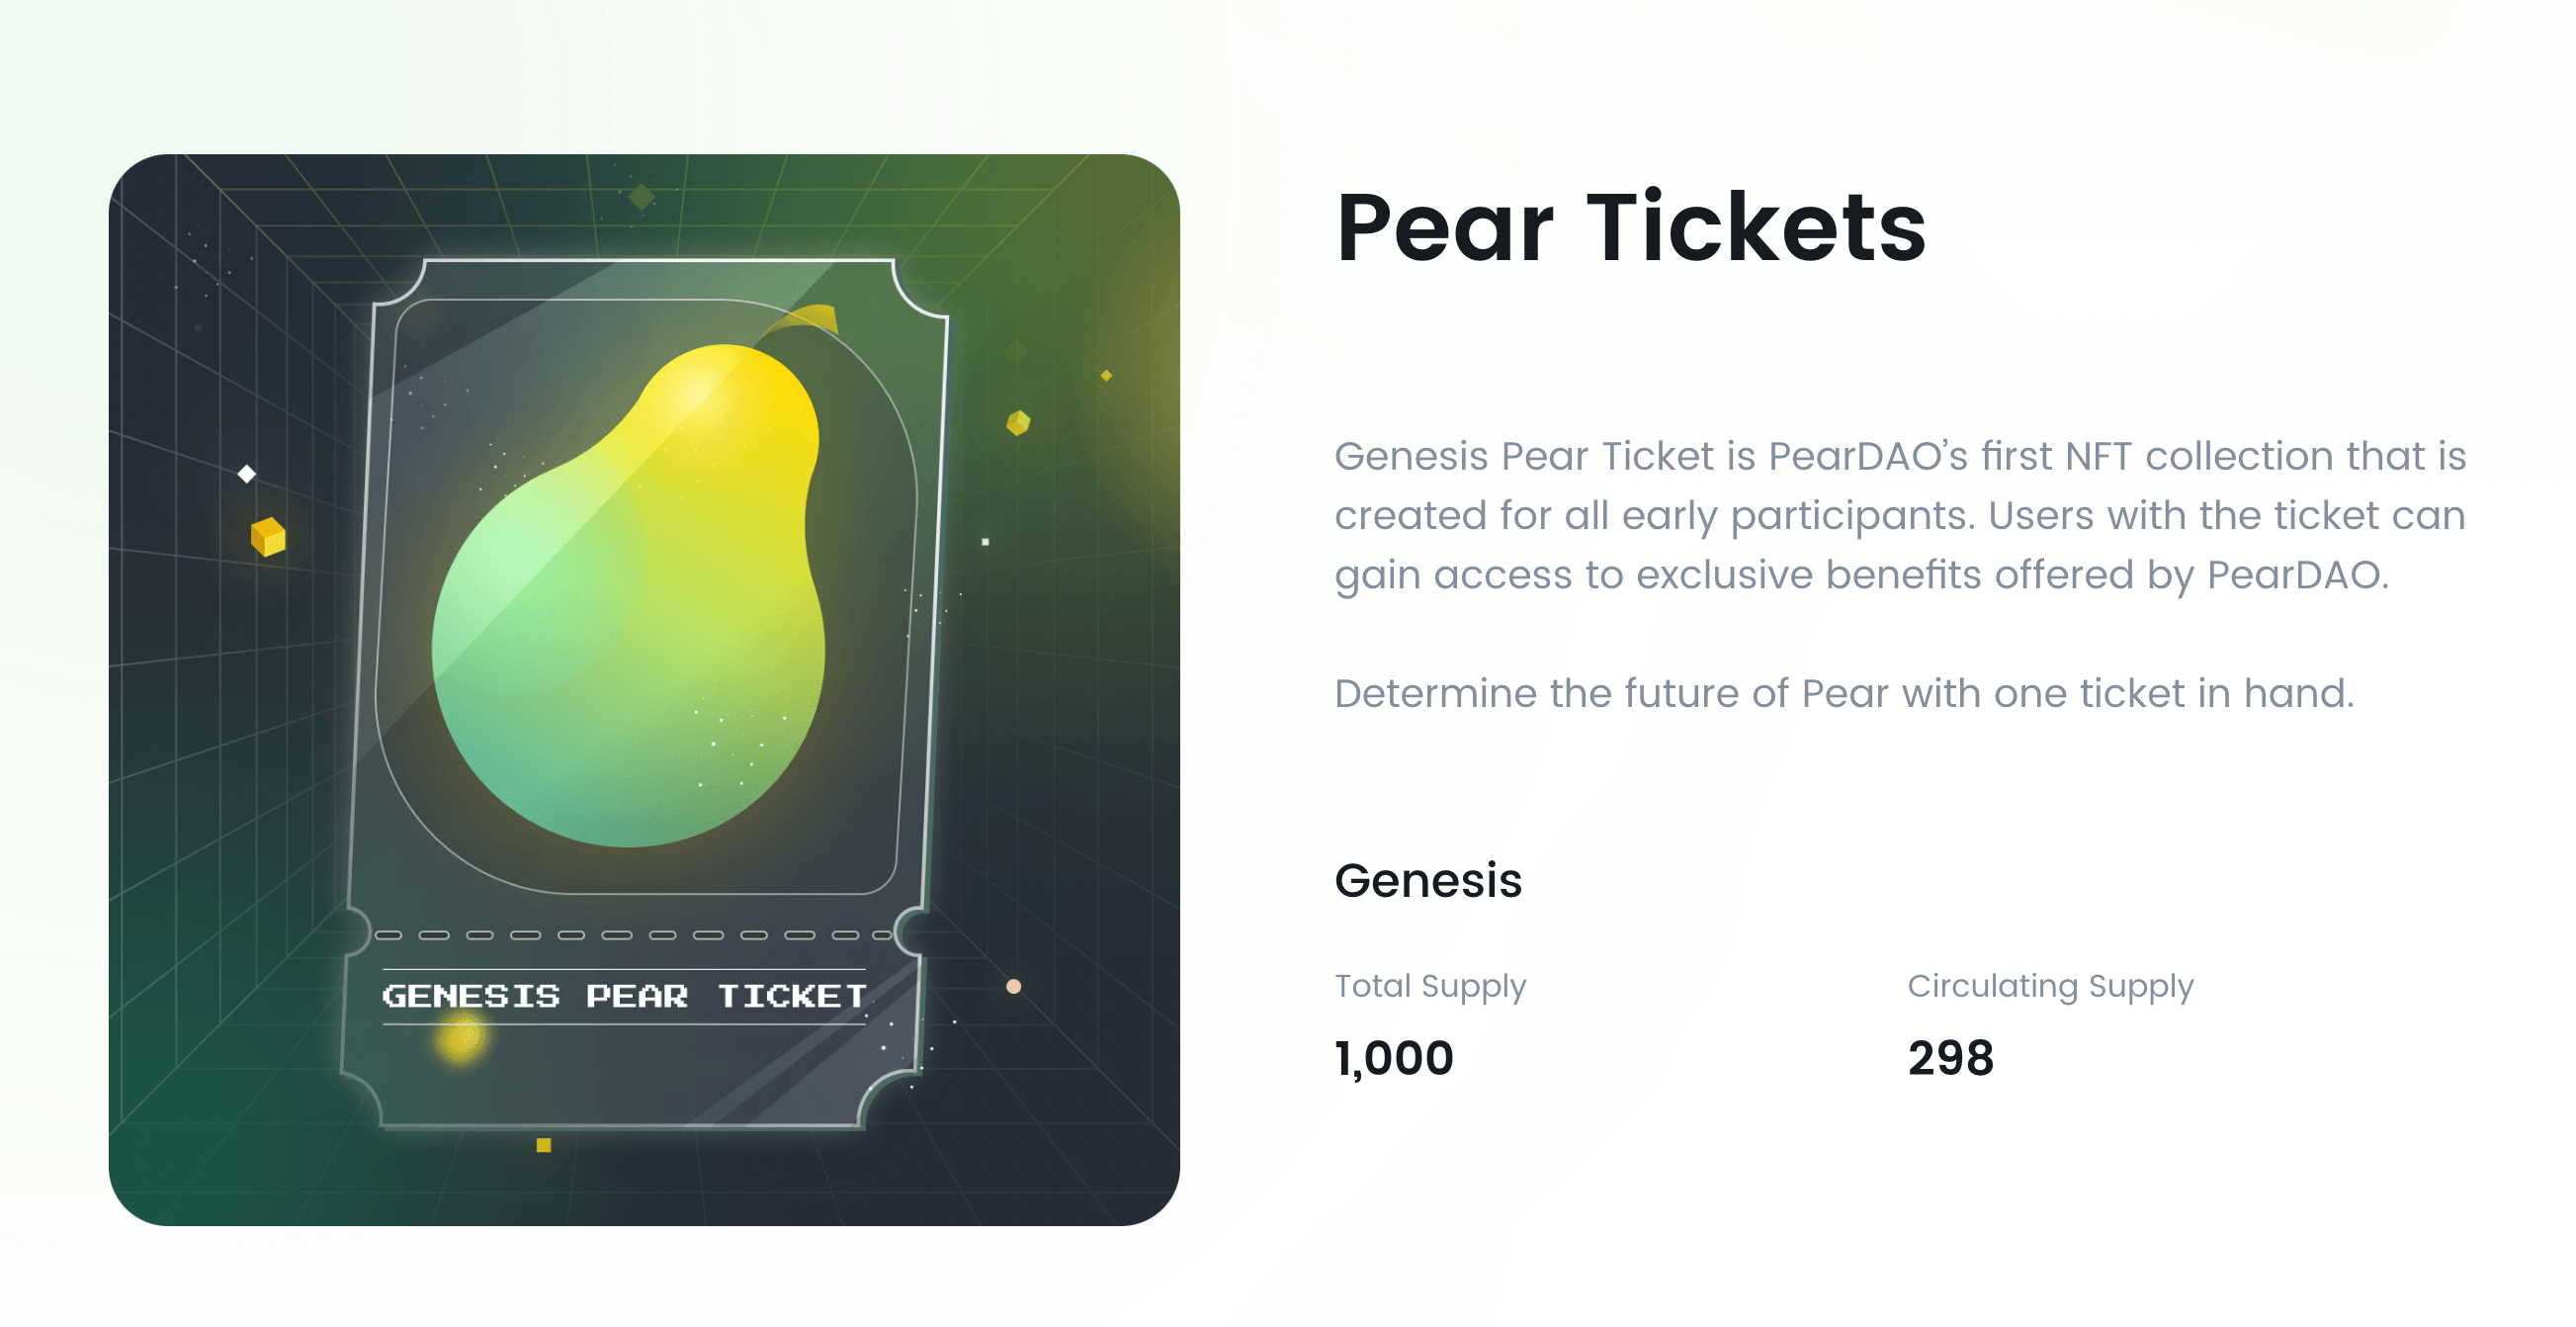
Task: Click the pink dot beside ticket
Action: coord(1013,987)
